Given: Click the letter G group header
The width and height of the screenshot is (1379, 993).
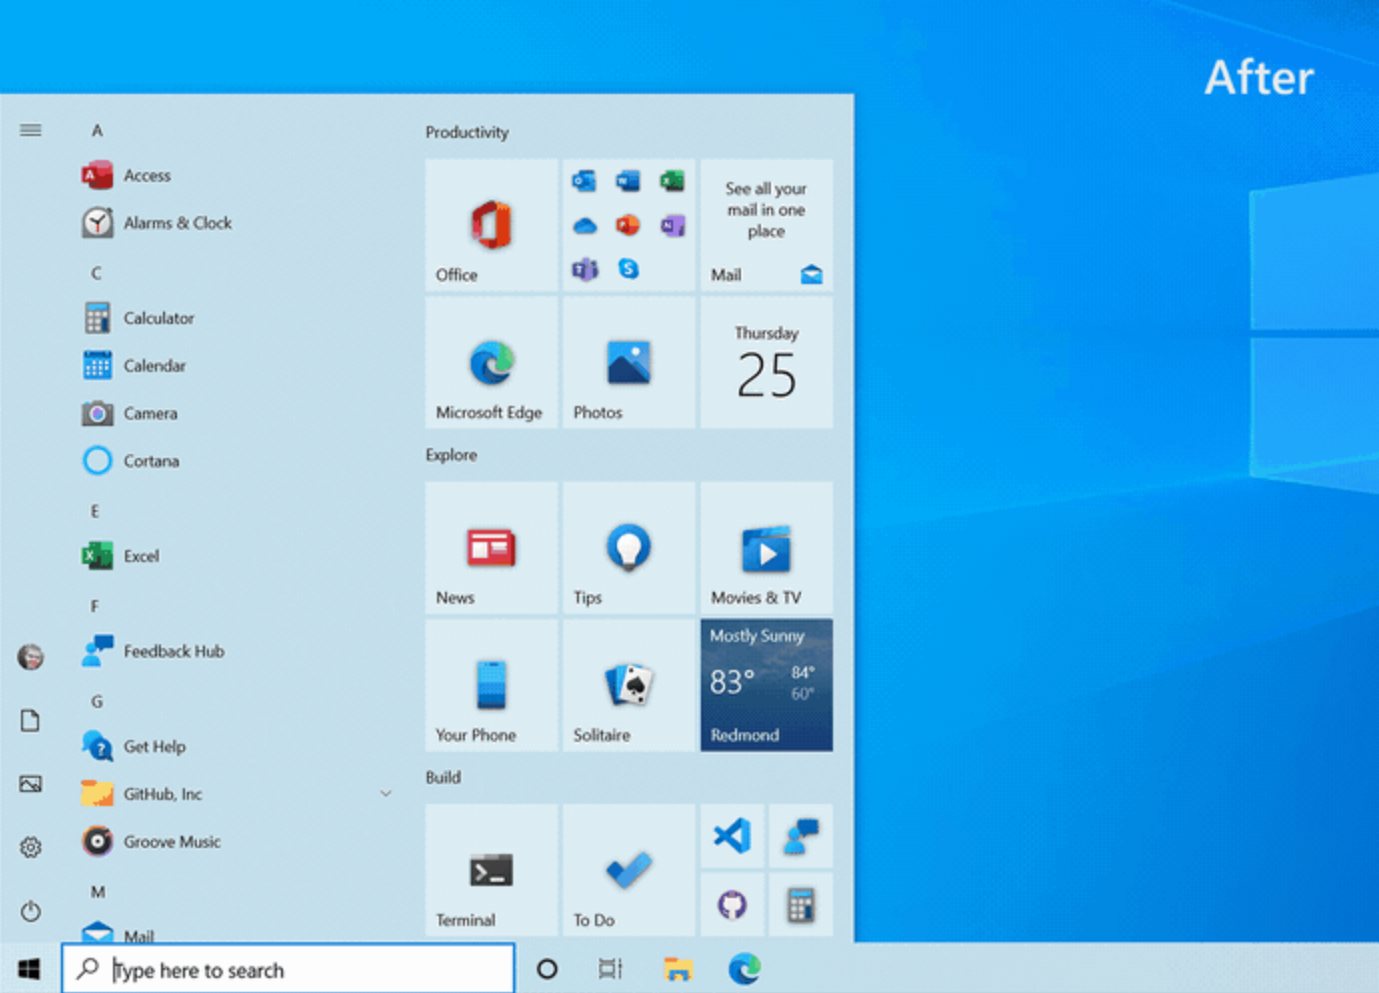Looking at the screenshot, I should [x=97, y=702].
